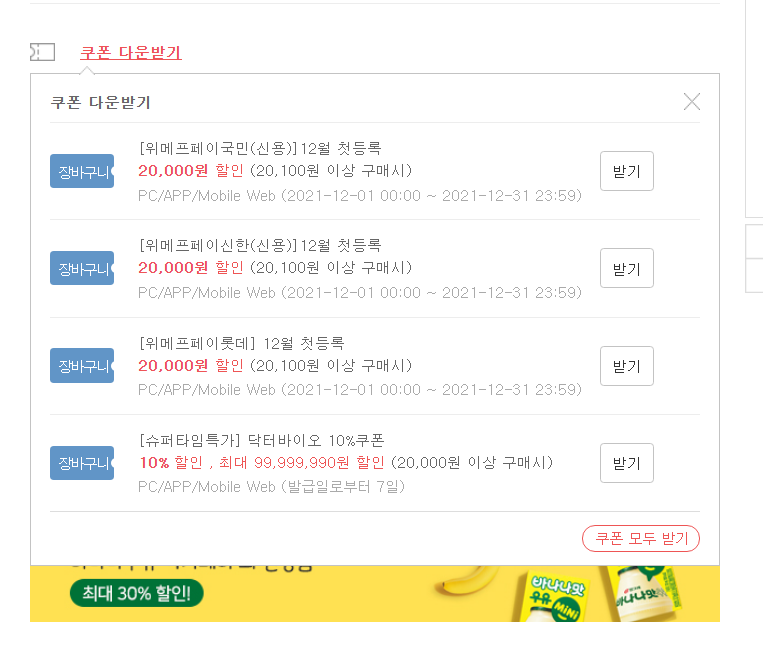
Task: Select the [슈퍼타임특가] 닥터바이오 10%쿠폰 title
Action: pos(262,440)
